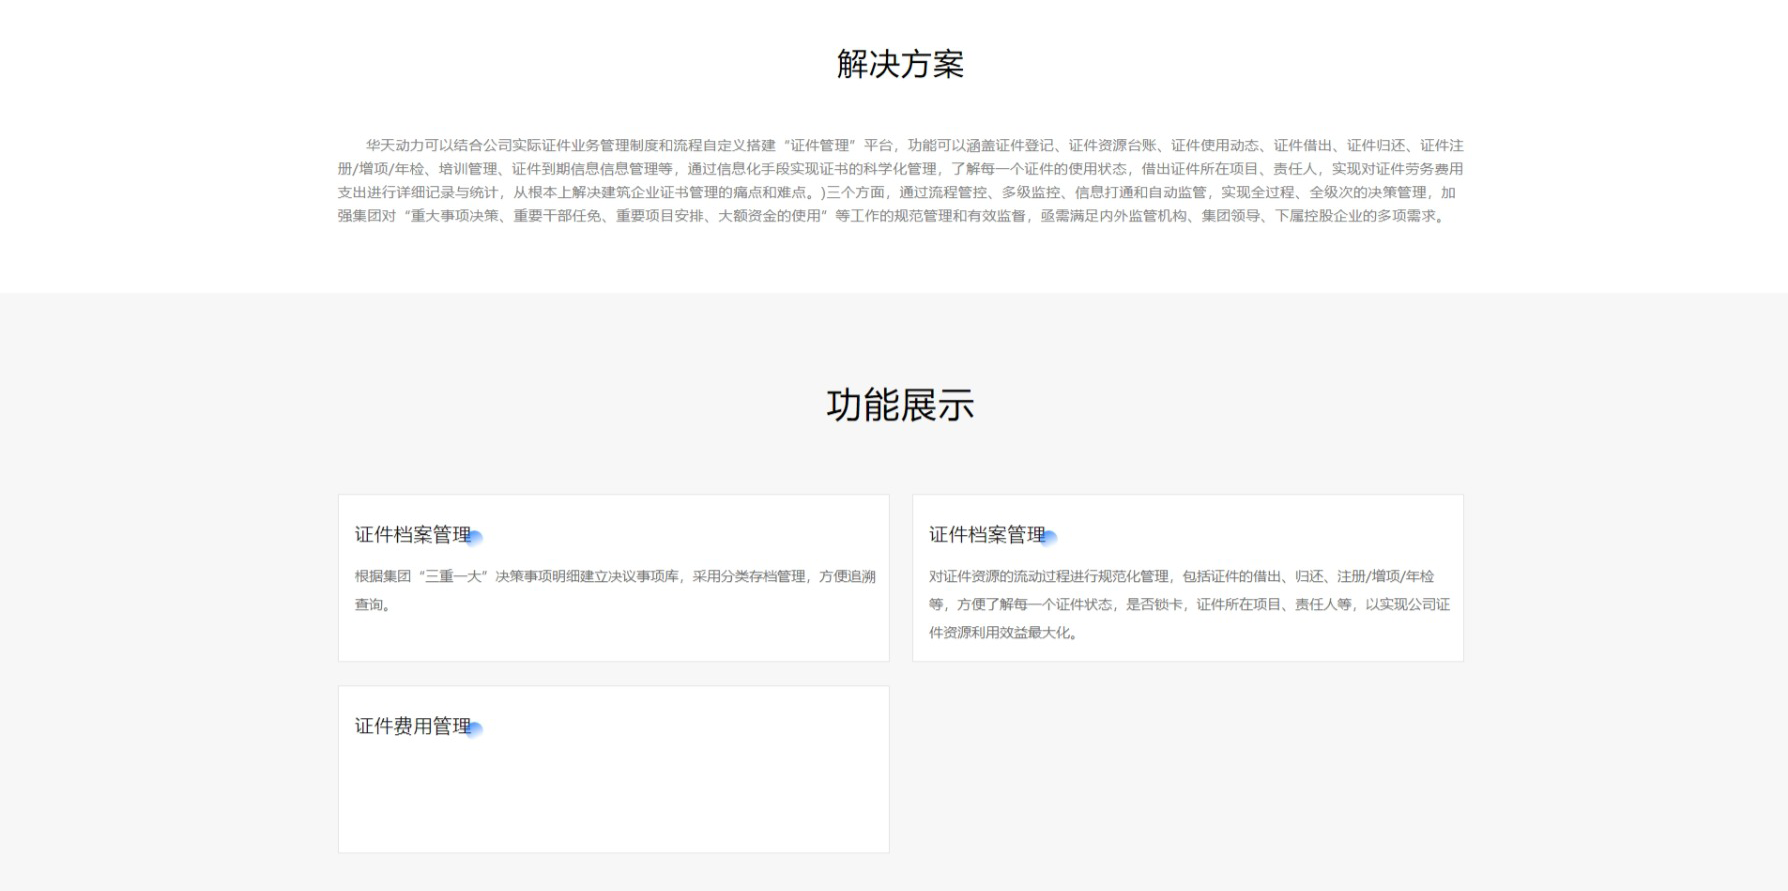Image resolution: width=1788 pixels, height=891 pixels.
Task: Click the empty body of the 证件费用管理 card
Action: (x=613, y=795)
